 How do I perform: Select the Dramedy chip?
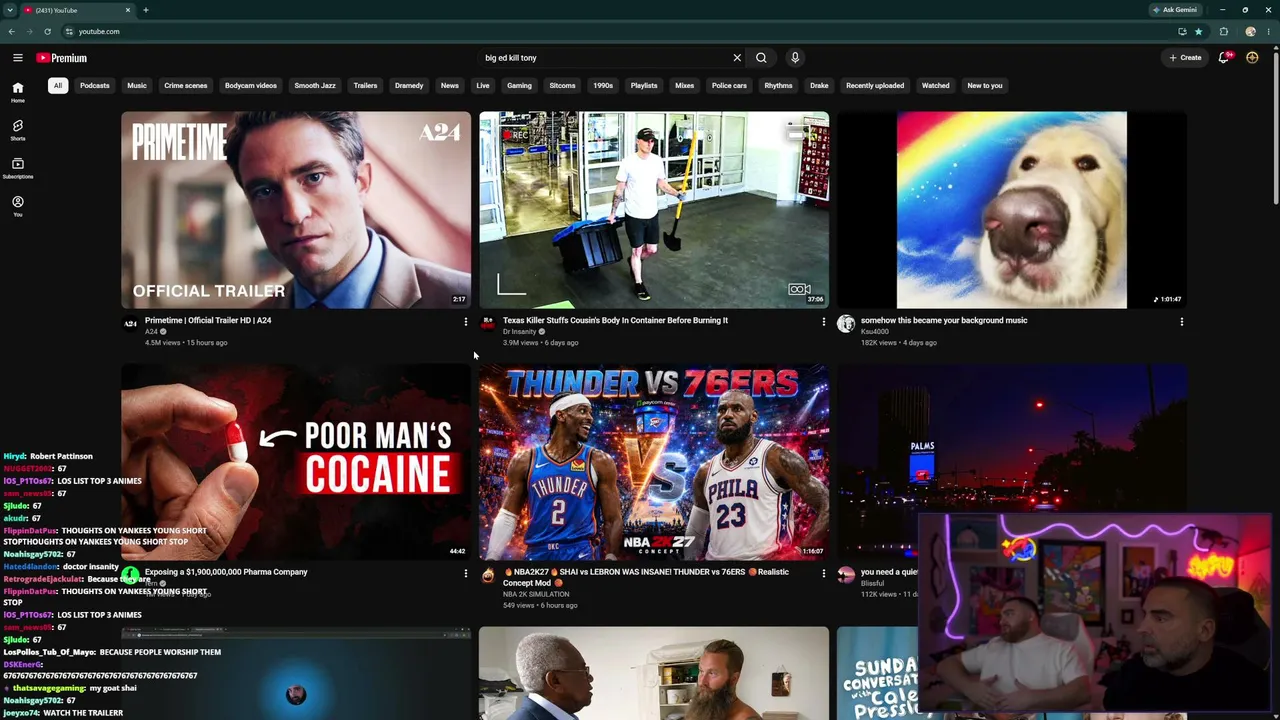click(409, 85)
